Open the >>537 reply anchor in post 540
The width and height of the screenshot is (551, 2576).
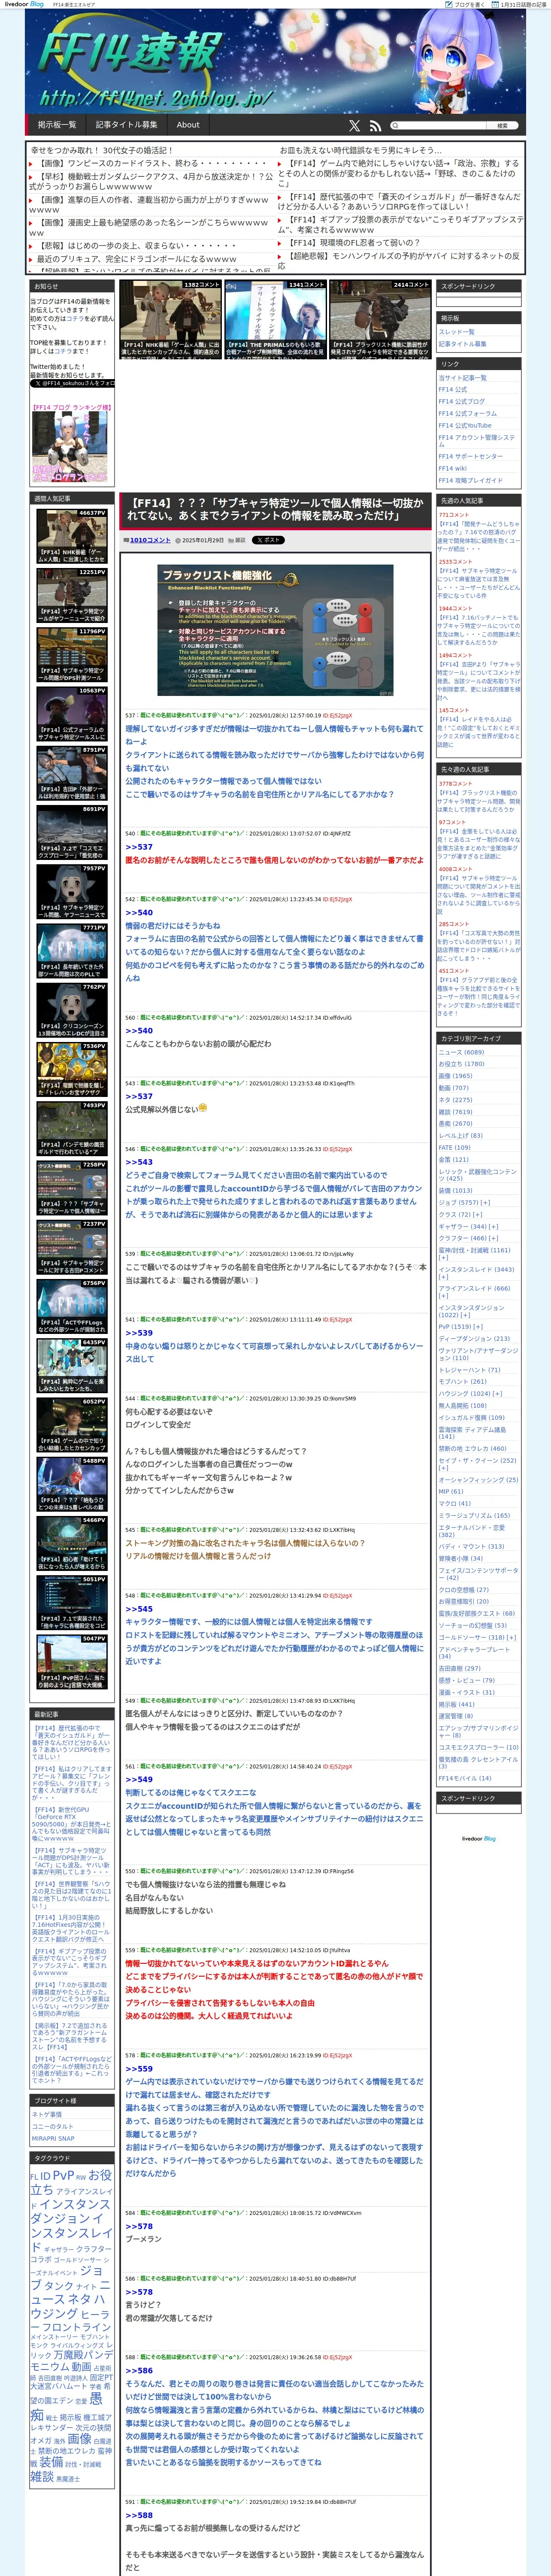tap(139, 847)
